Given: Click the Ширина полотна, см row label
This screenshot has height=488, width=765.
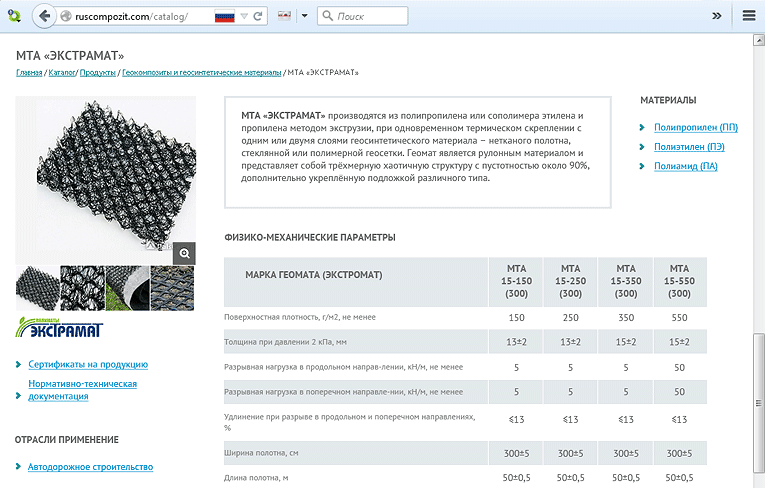Looking at the screenshot, I should point(261,453).
